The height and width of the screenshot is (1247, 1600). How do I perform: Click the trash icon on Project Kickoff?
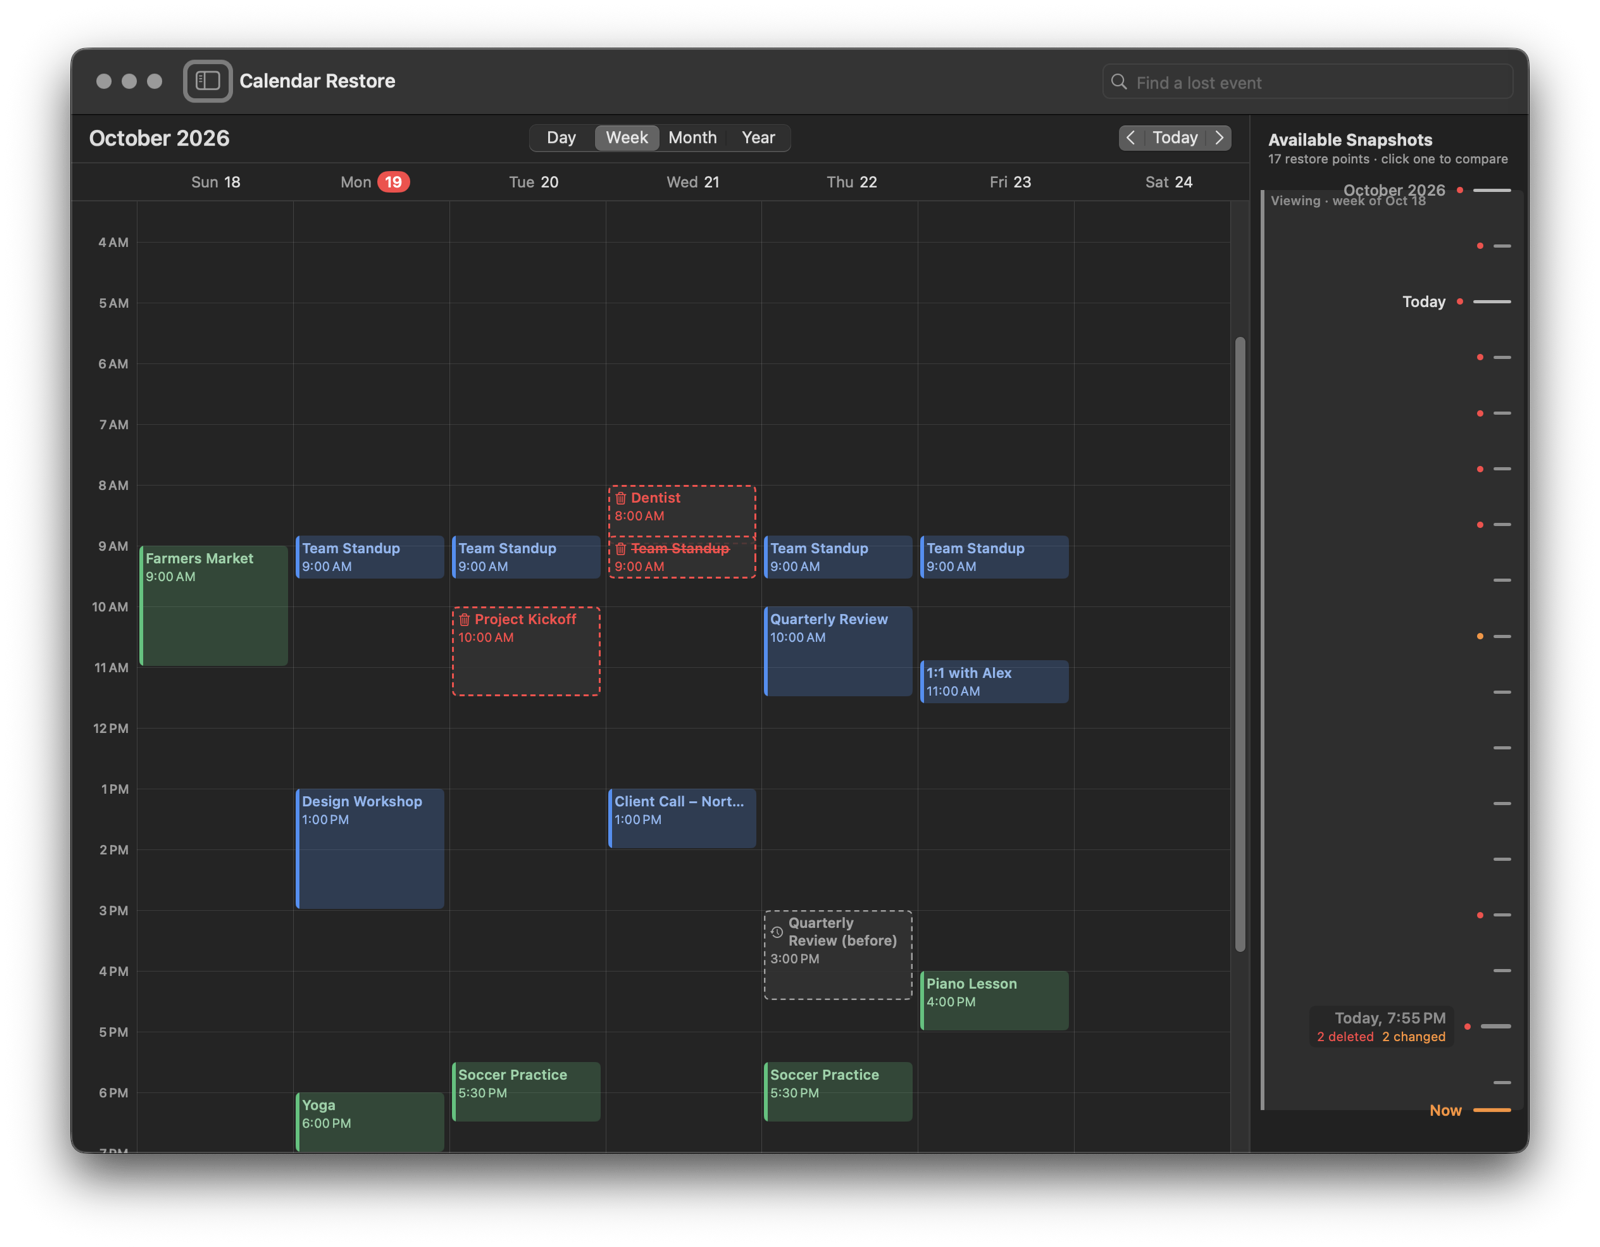[x=465, y=620]
